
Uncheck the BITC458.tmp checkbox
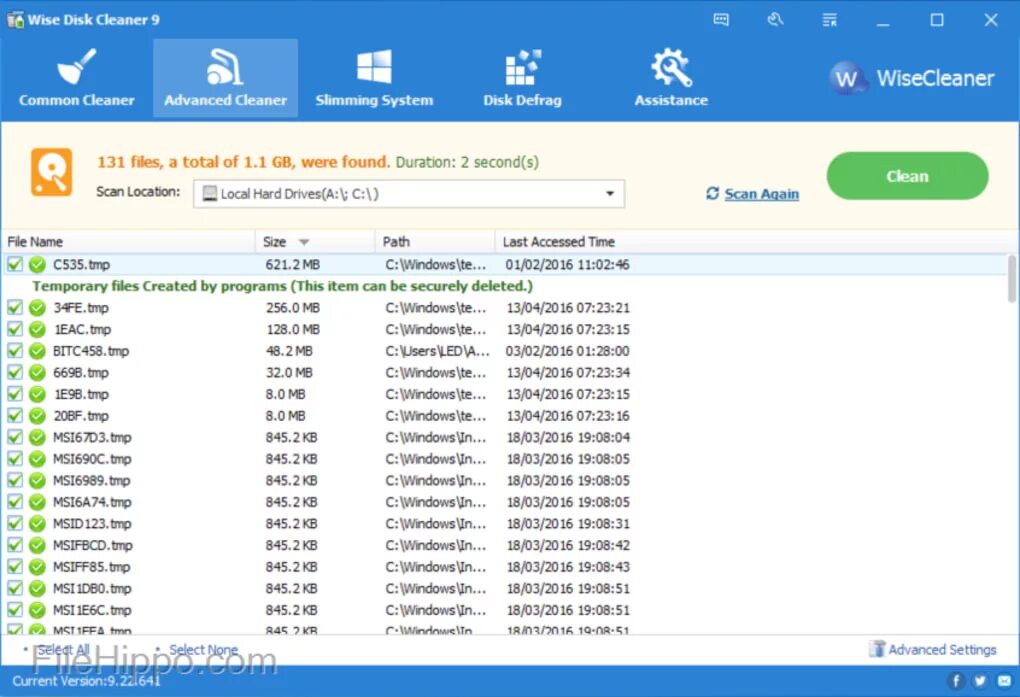click(15, 350)
